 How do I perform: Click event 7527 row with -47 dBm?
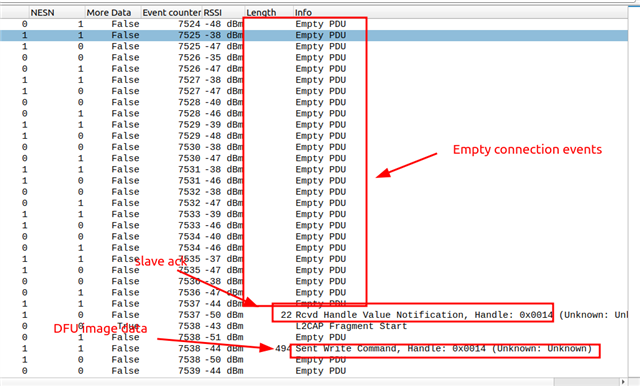(x=314, y=91)
